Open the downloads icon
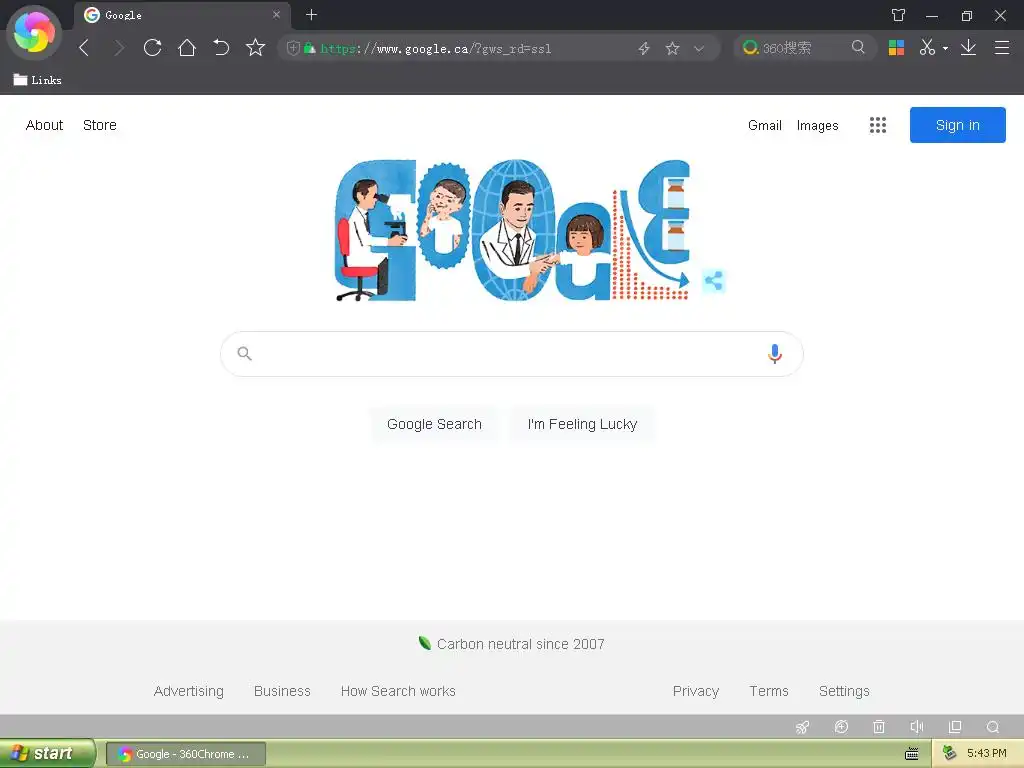This screenshot has width=1024, height=768. [x=968, y=48]
